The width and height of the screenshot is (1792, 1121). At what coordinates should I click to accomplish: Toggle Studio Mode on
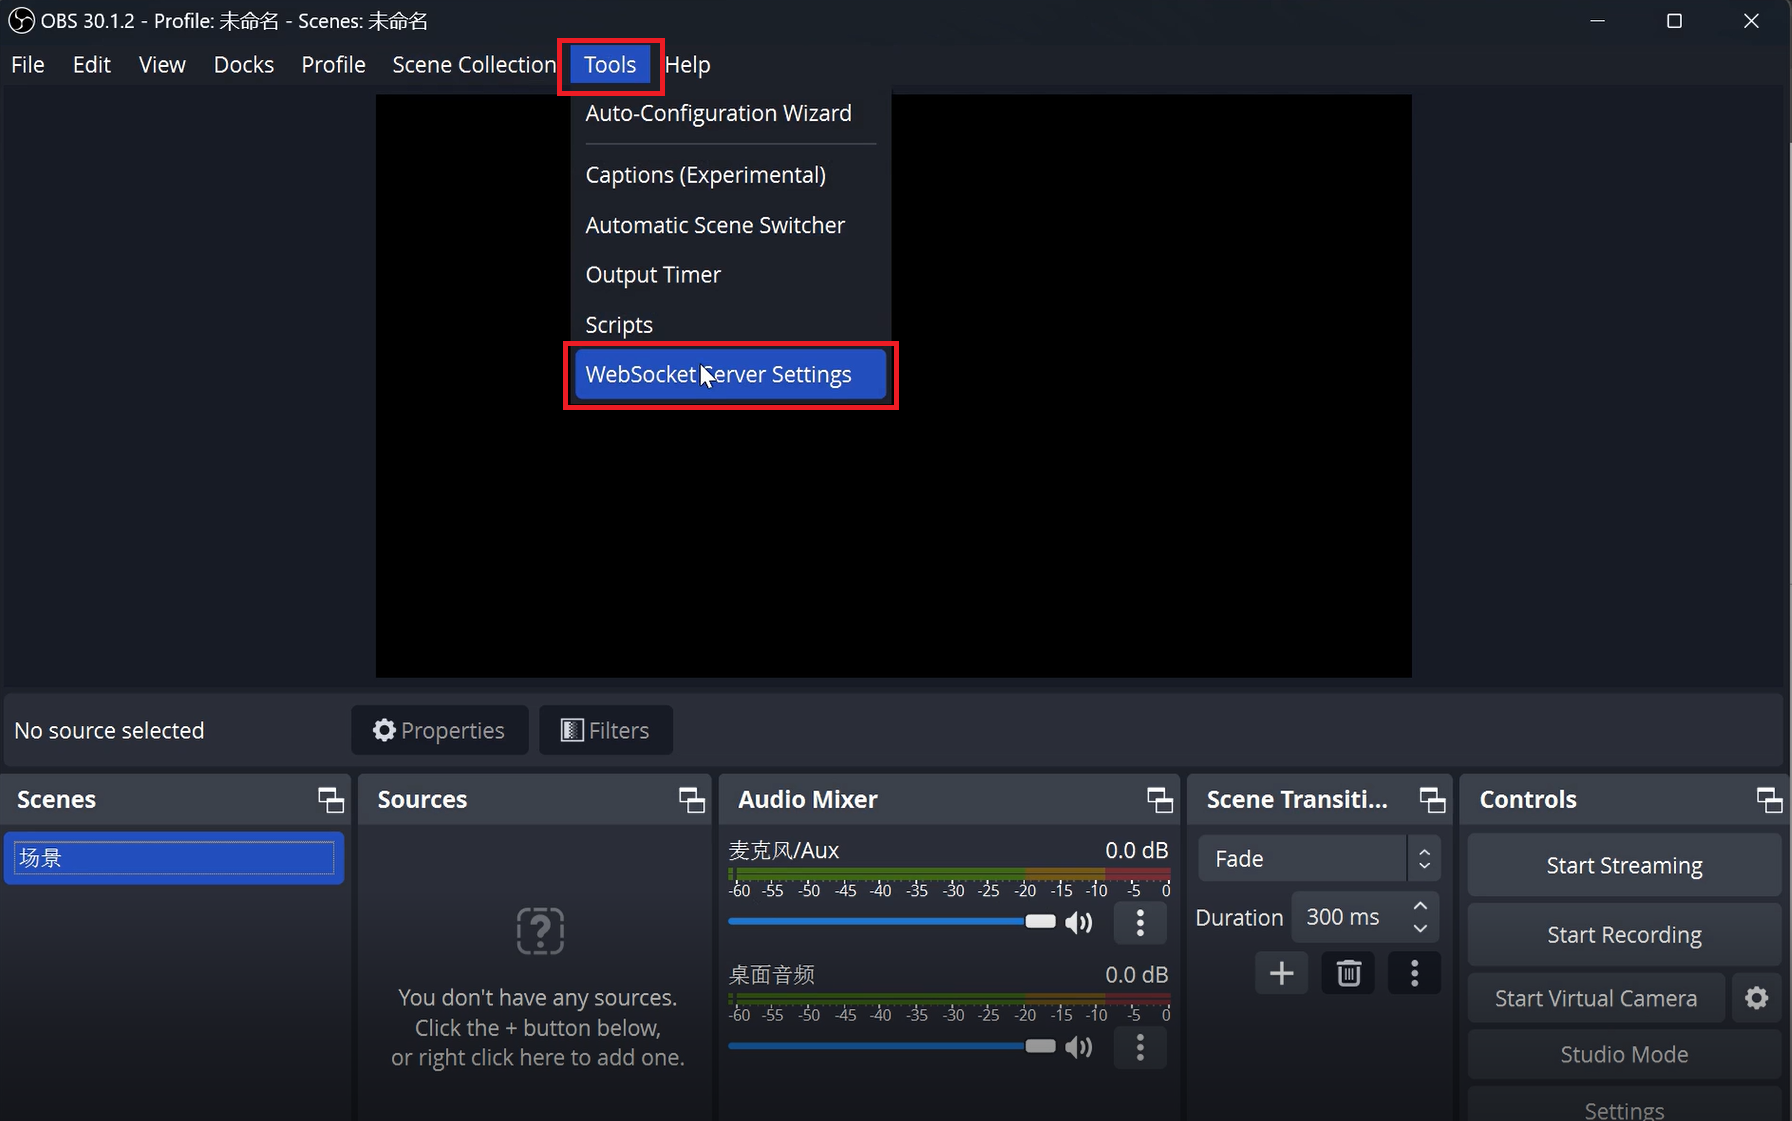pos(1623,1054)
